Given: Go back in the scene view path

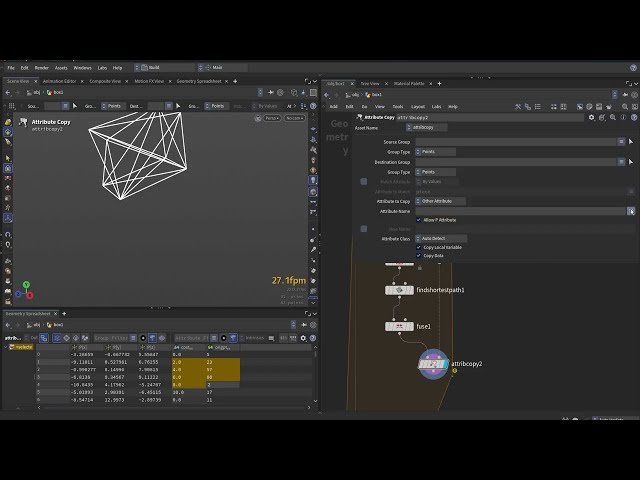Looking at the screenshot, I should tap(8, 93).
